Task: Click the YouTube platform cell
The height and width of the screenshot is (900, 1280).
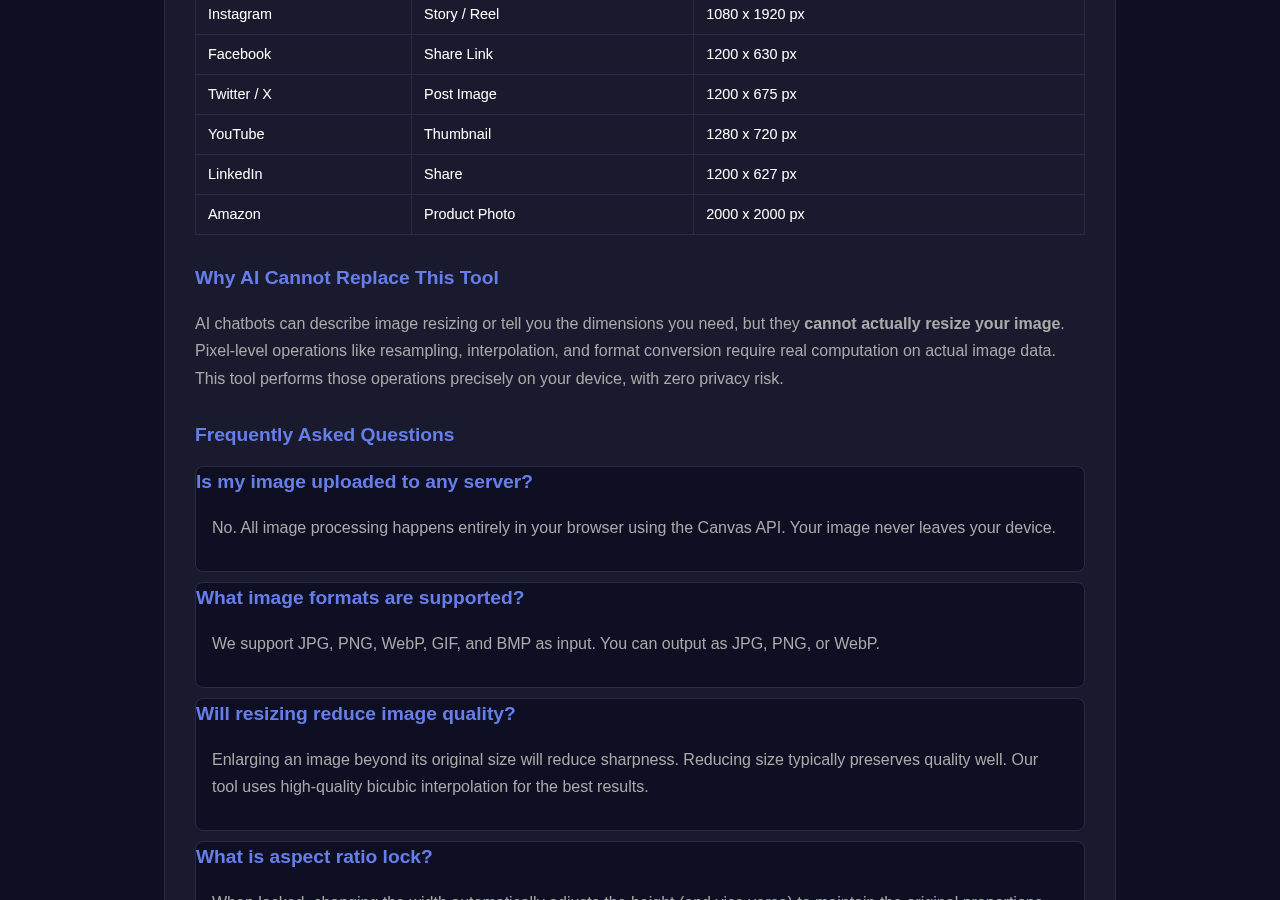Action: (x=304, y=135)
